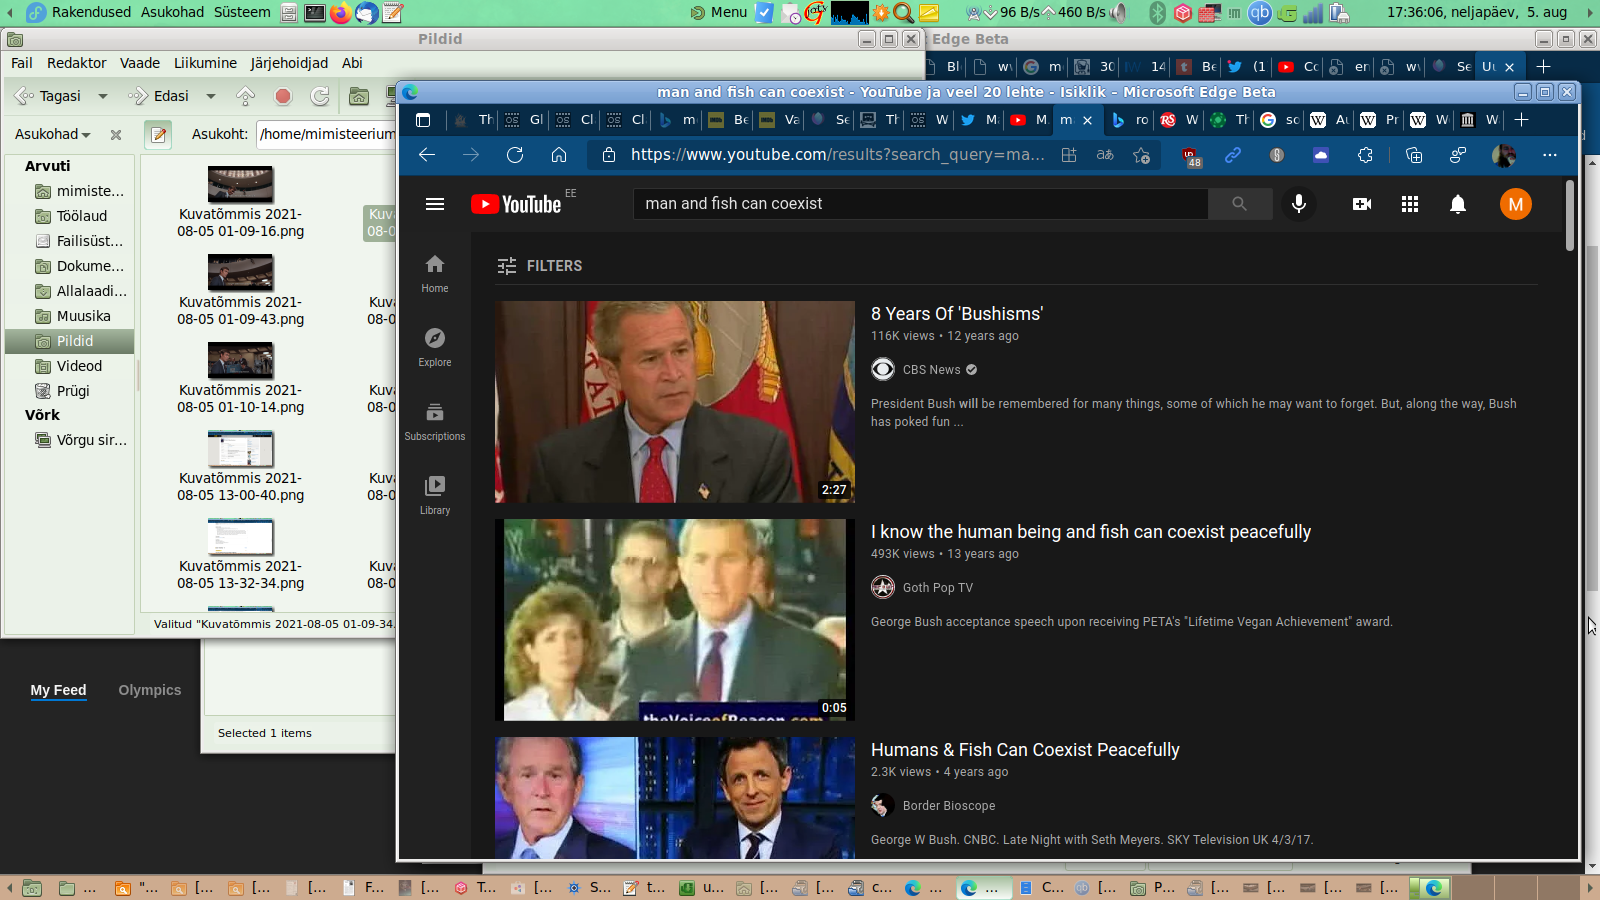
Task: Click the YouTube search magnifier button
Action: click(1239, 204)
